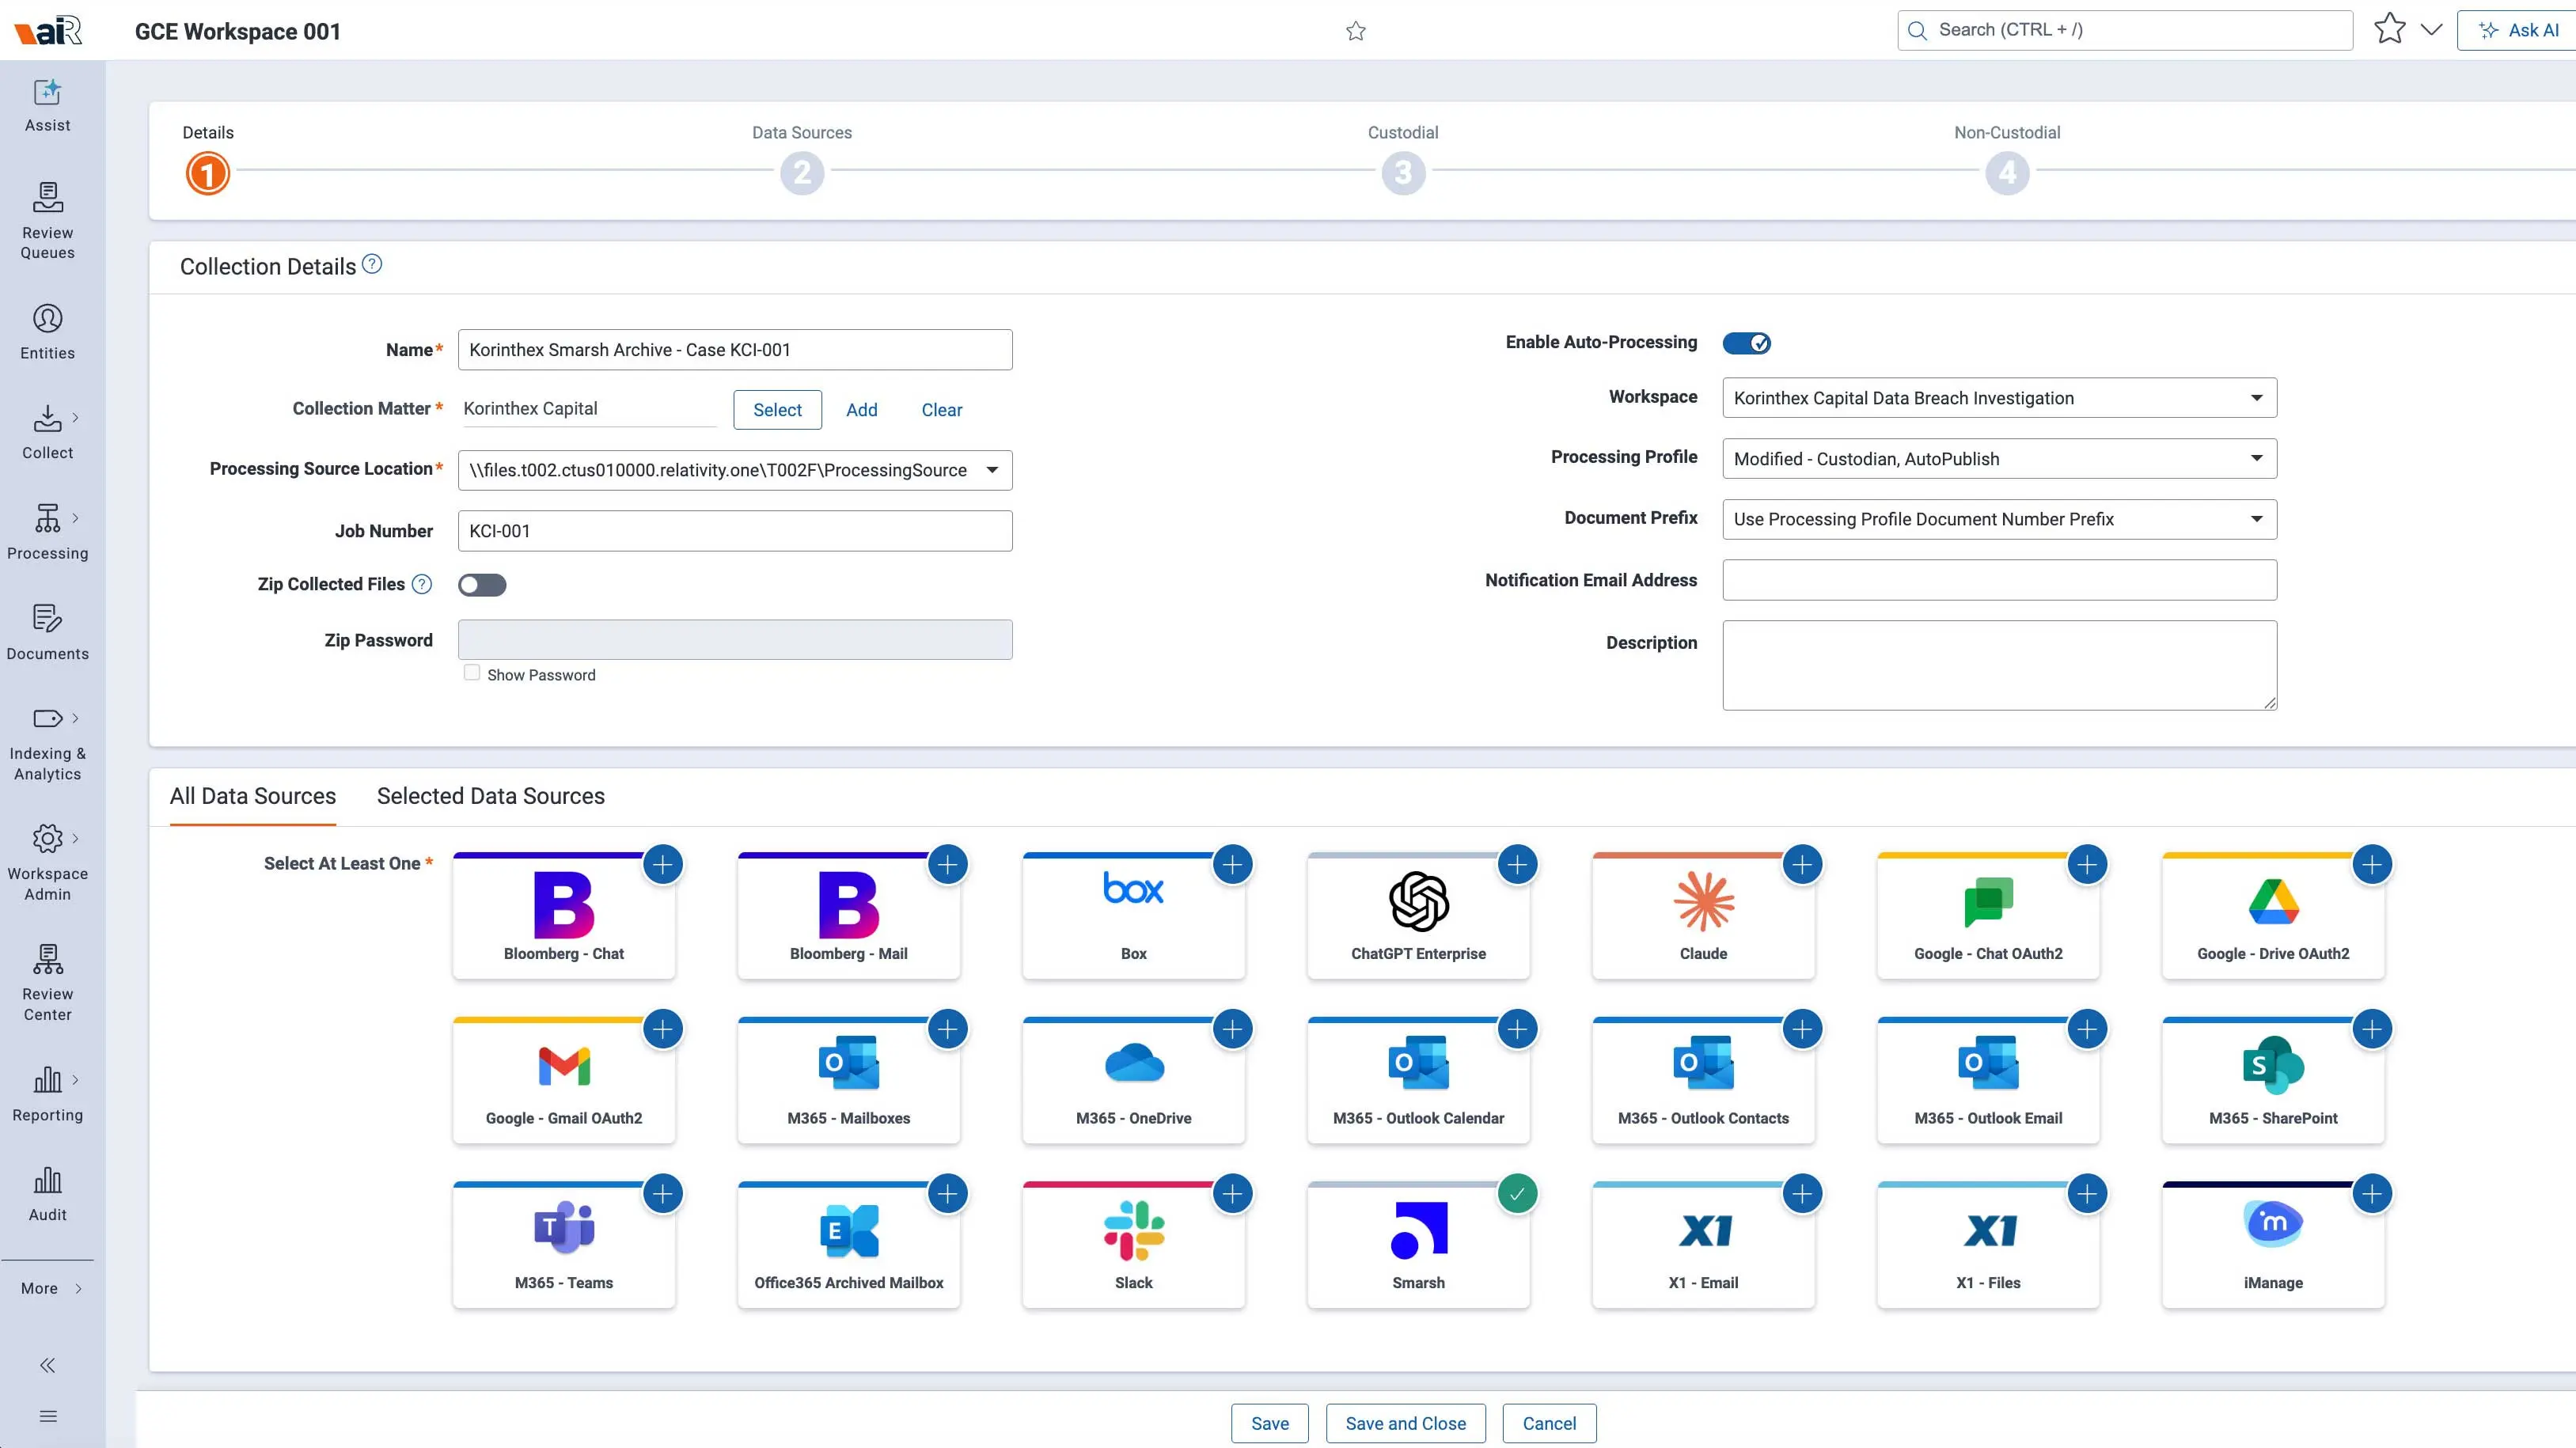Go to the Custodial wizard step
Screen dimensions: 2576x1448
pyautogui.click(x=1403, y=173)
